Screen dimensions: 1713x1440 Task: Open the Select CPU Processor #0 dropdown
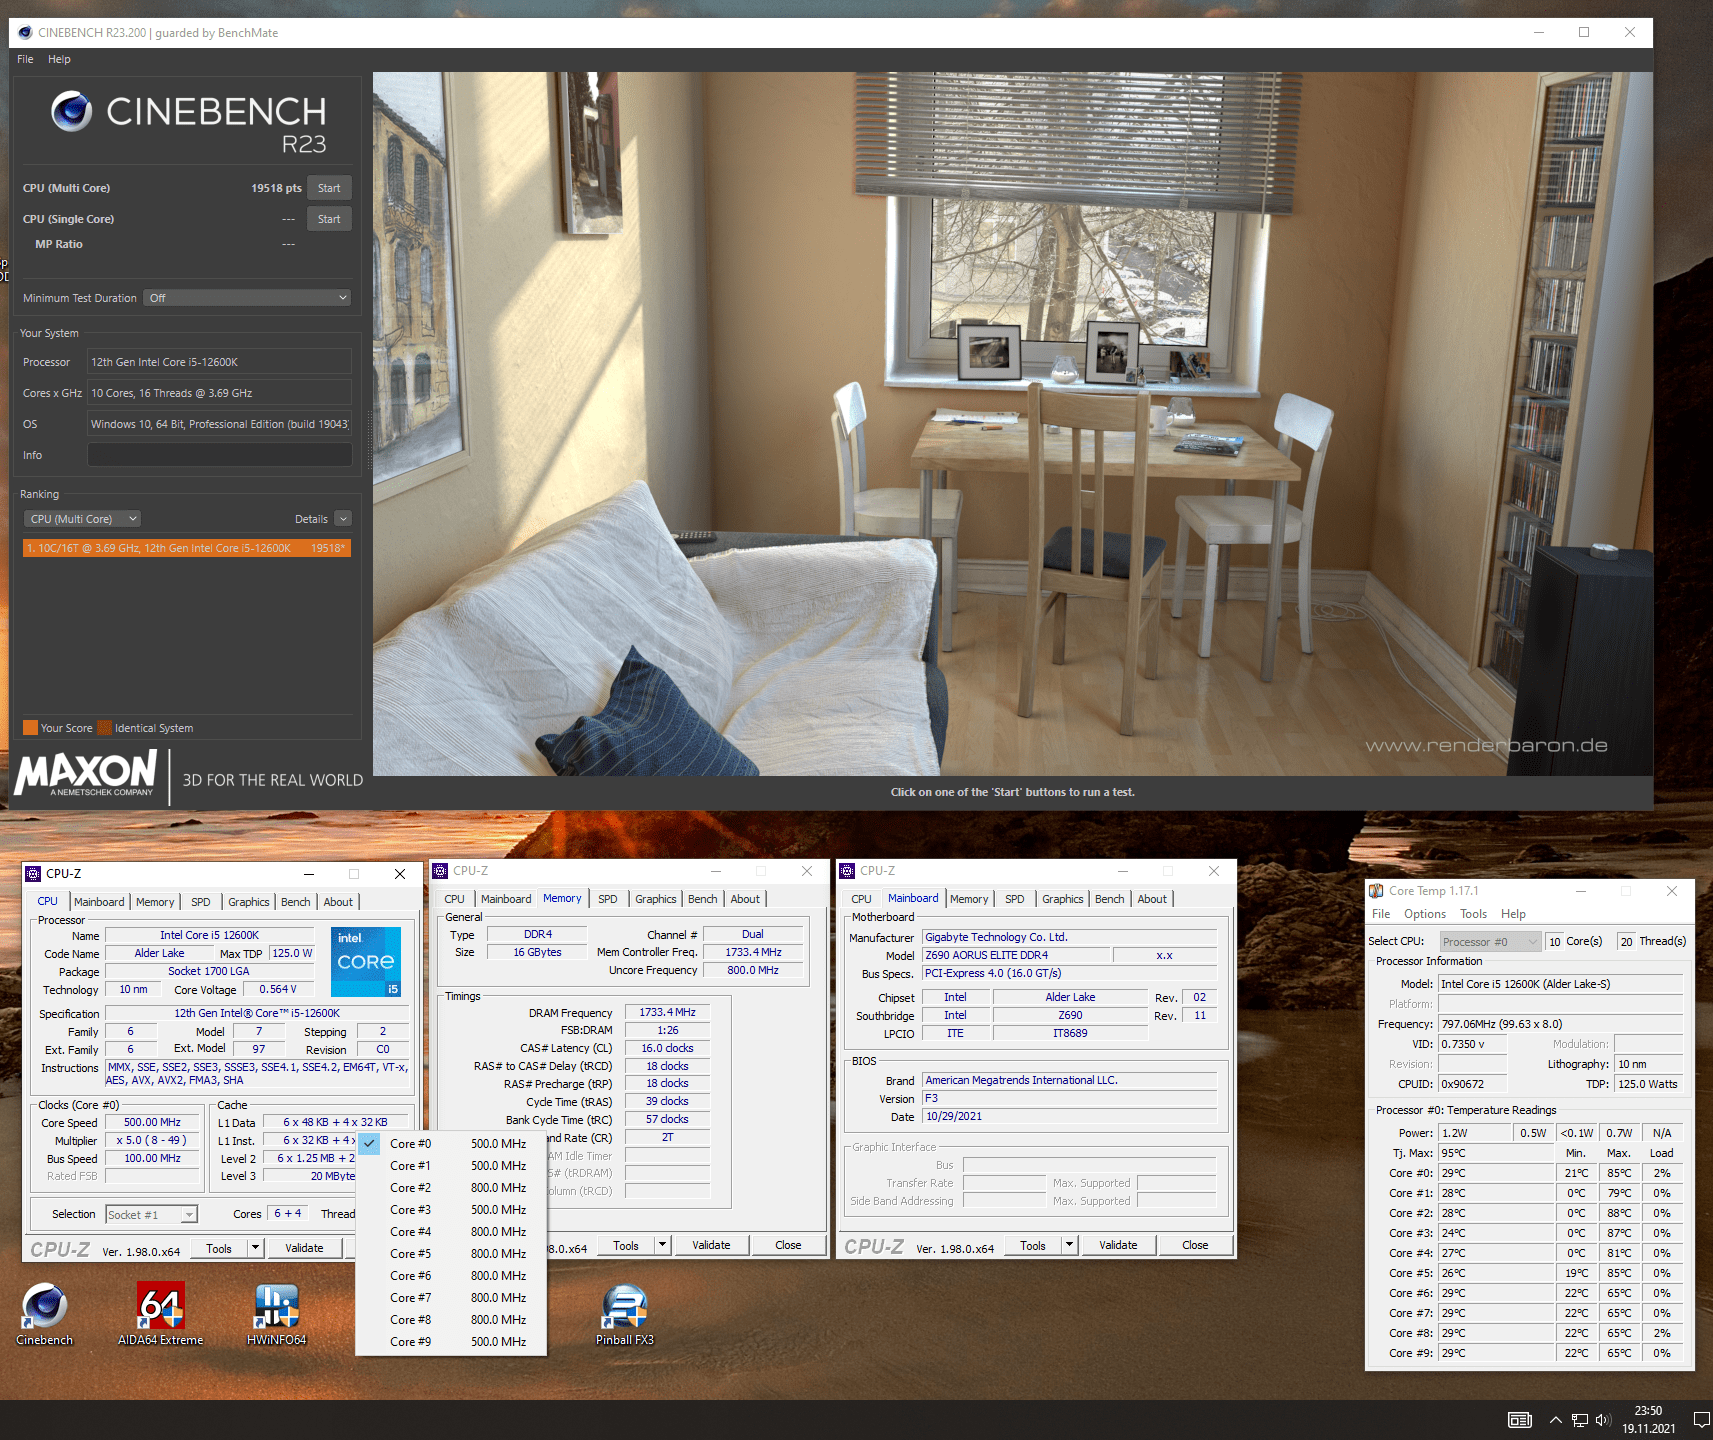pyautogui.click(x=1490, y=942)
